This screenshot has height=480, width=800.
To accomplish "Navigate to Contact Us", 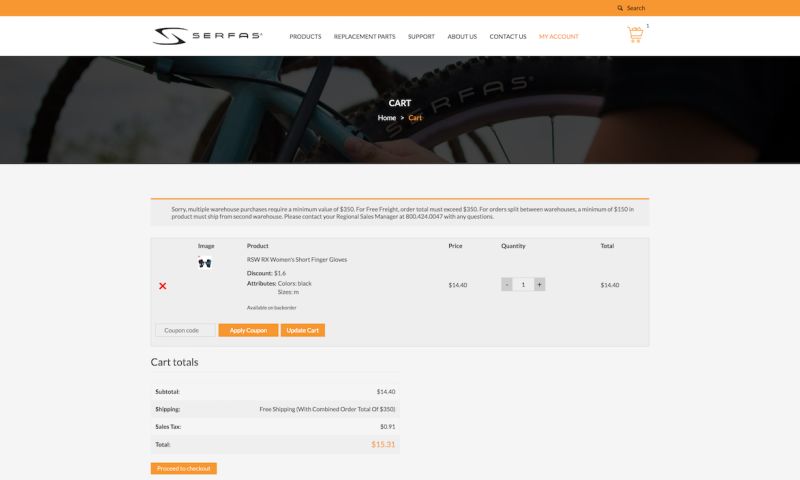I will pyautogui.click(x=508, y=37).
